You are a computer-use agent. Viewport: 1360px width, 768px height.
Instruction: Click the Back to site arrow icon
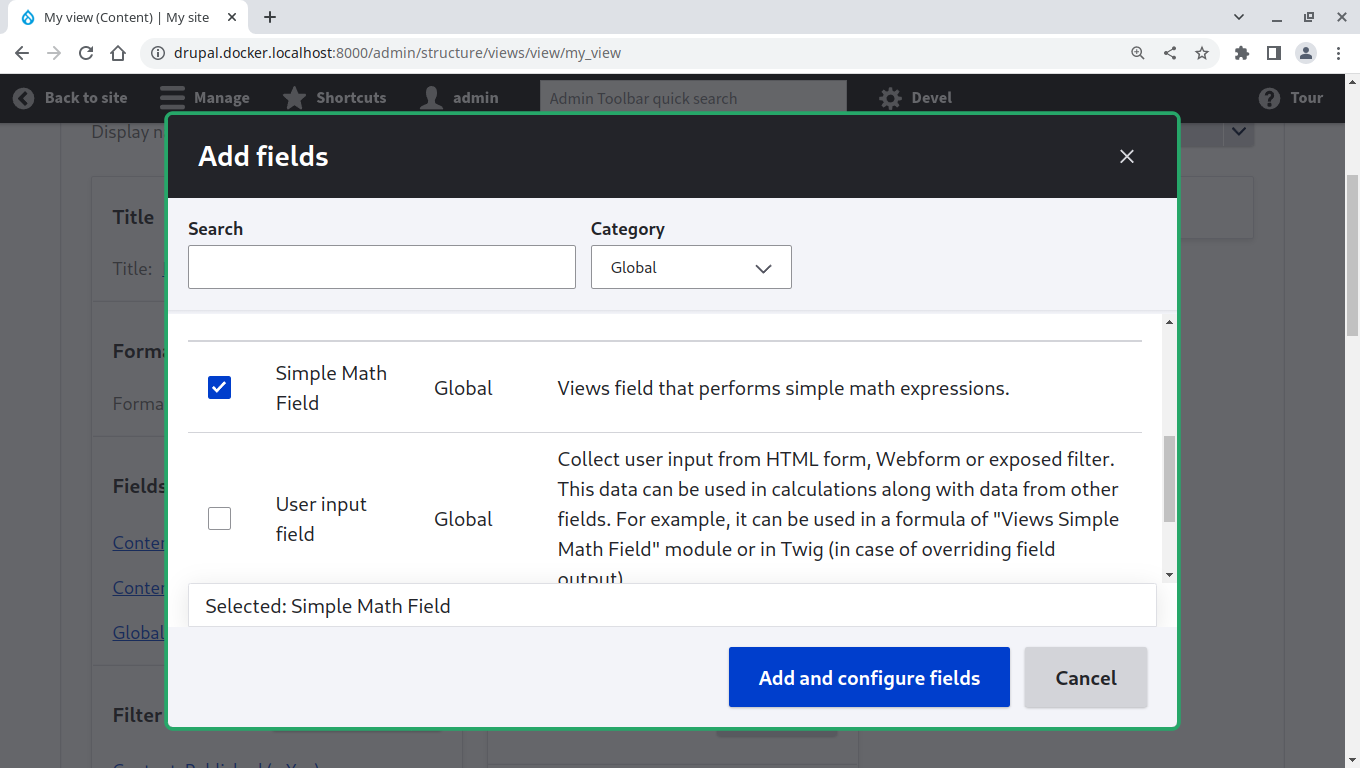[x=23, y=98]
